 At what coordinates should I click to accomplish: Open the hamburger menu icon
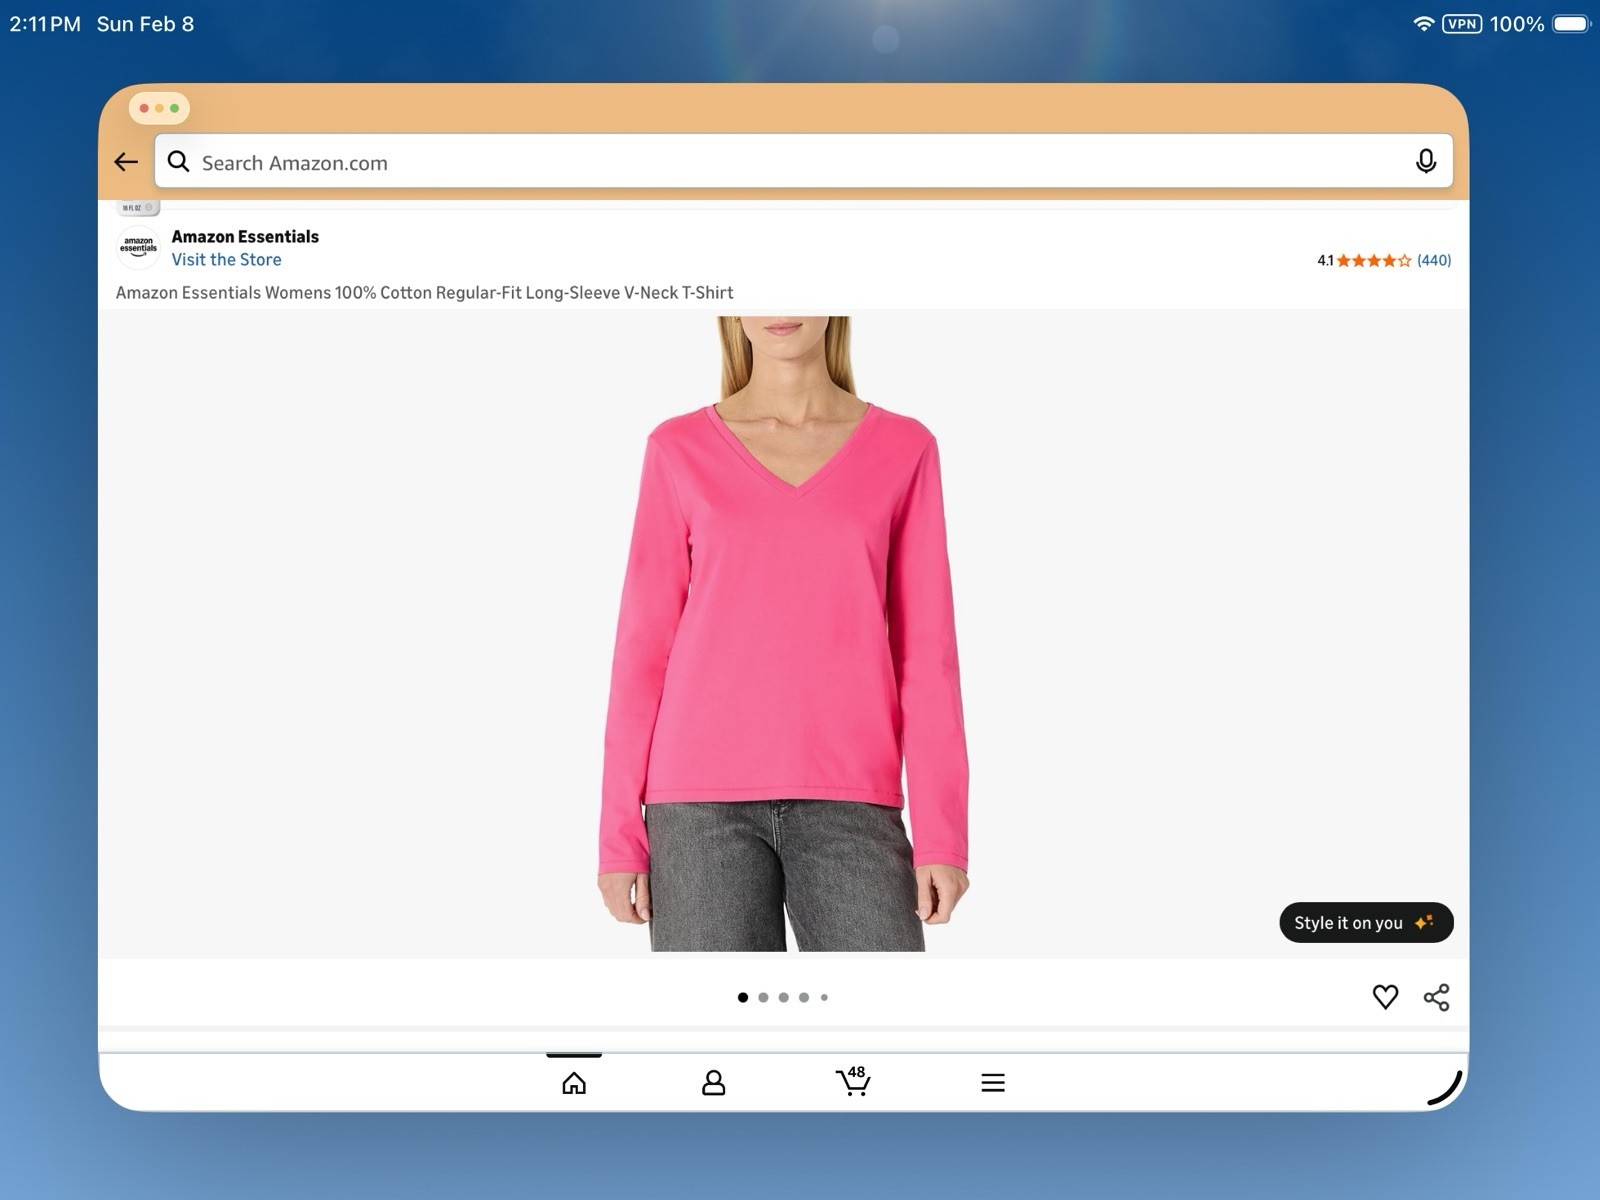coord(993,1081)
